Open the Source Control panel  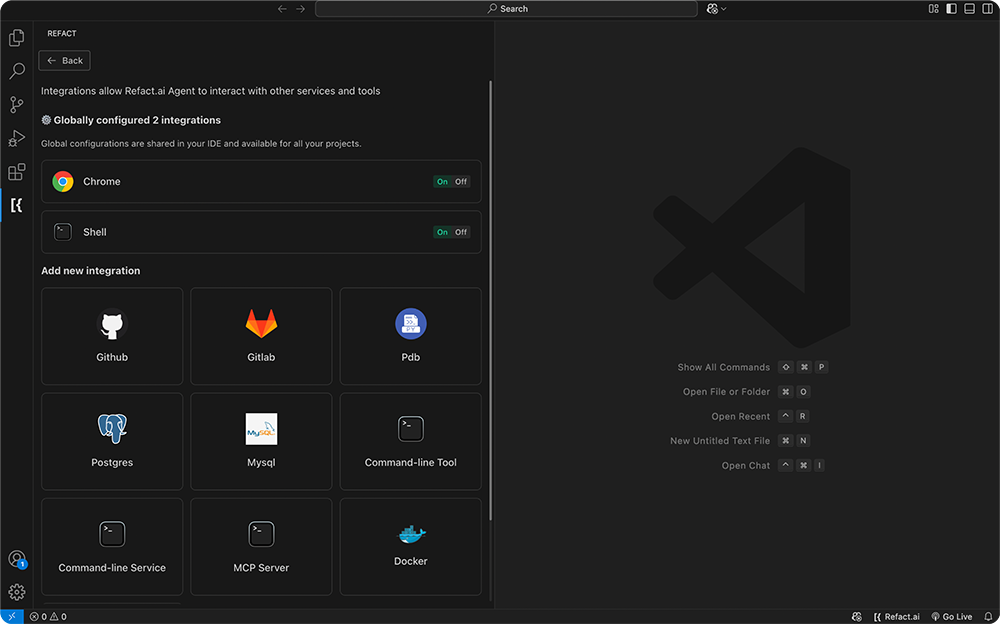click(16, 104)
